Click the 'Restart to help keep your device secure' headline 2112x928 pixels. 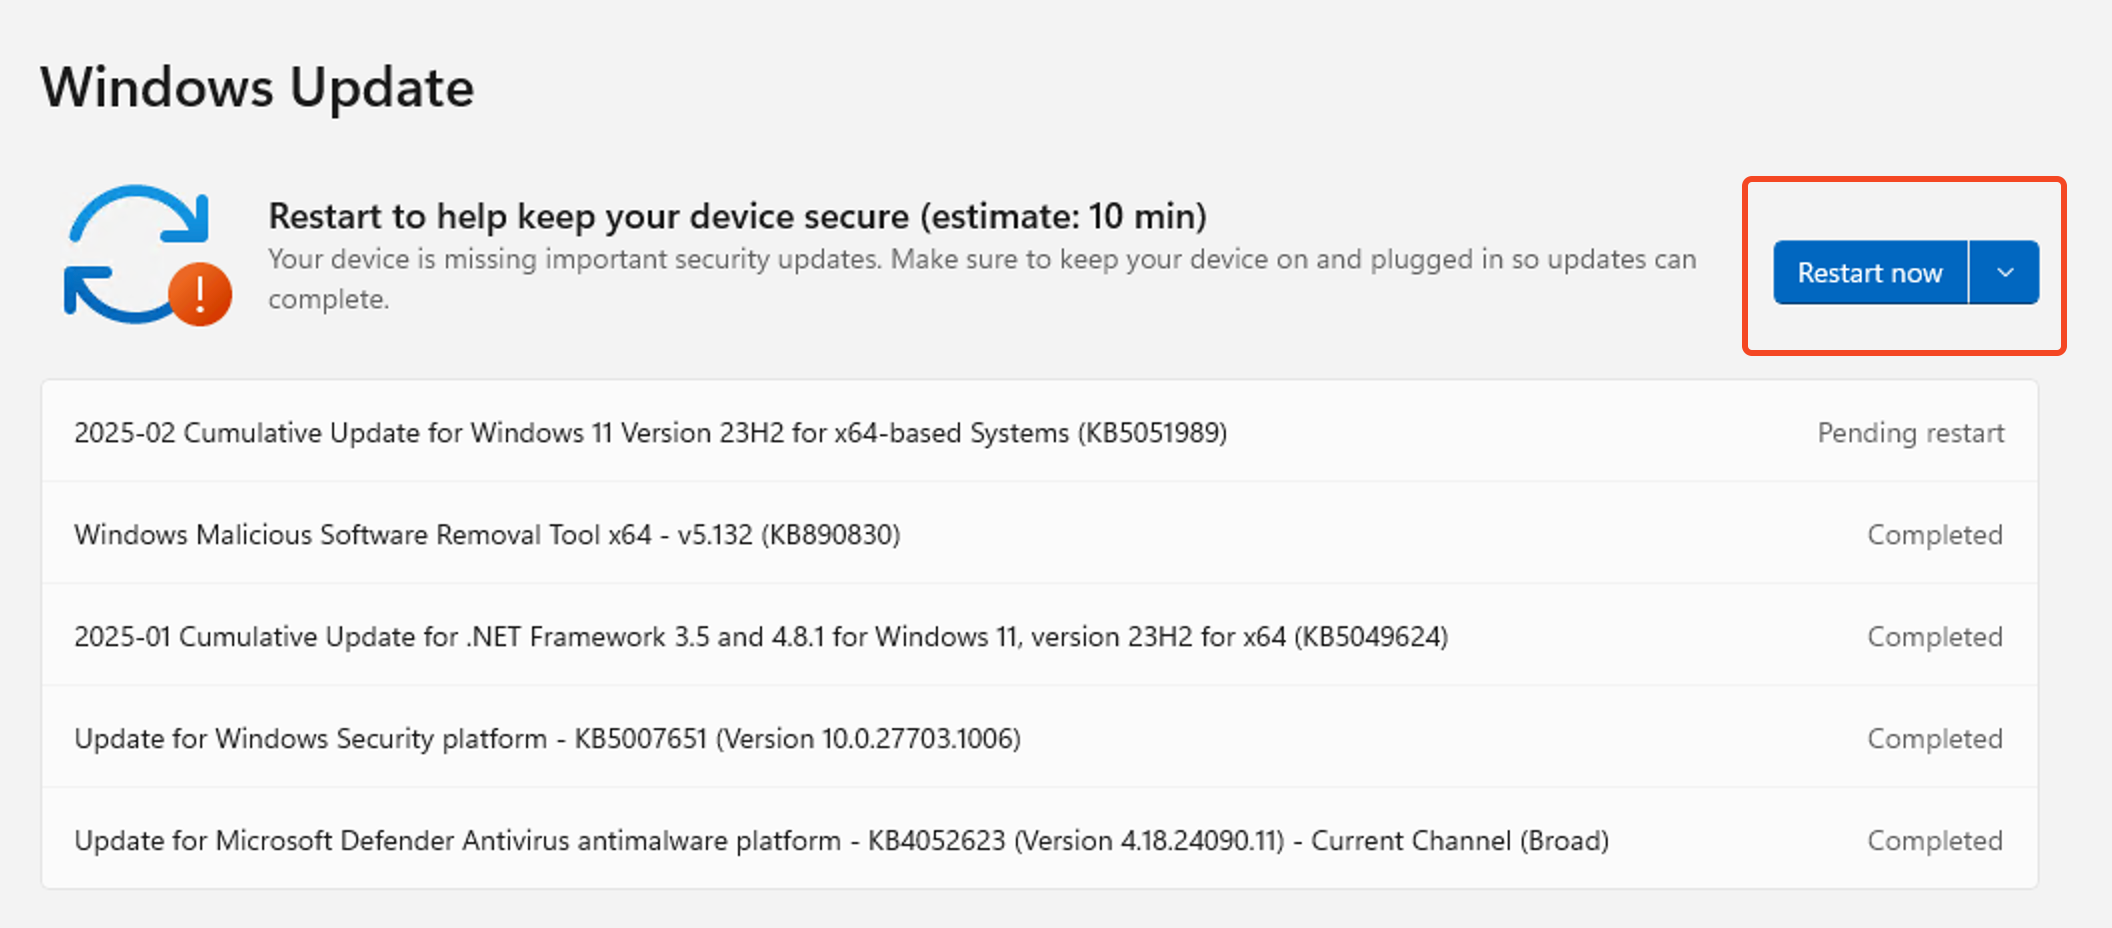(590, 216)
